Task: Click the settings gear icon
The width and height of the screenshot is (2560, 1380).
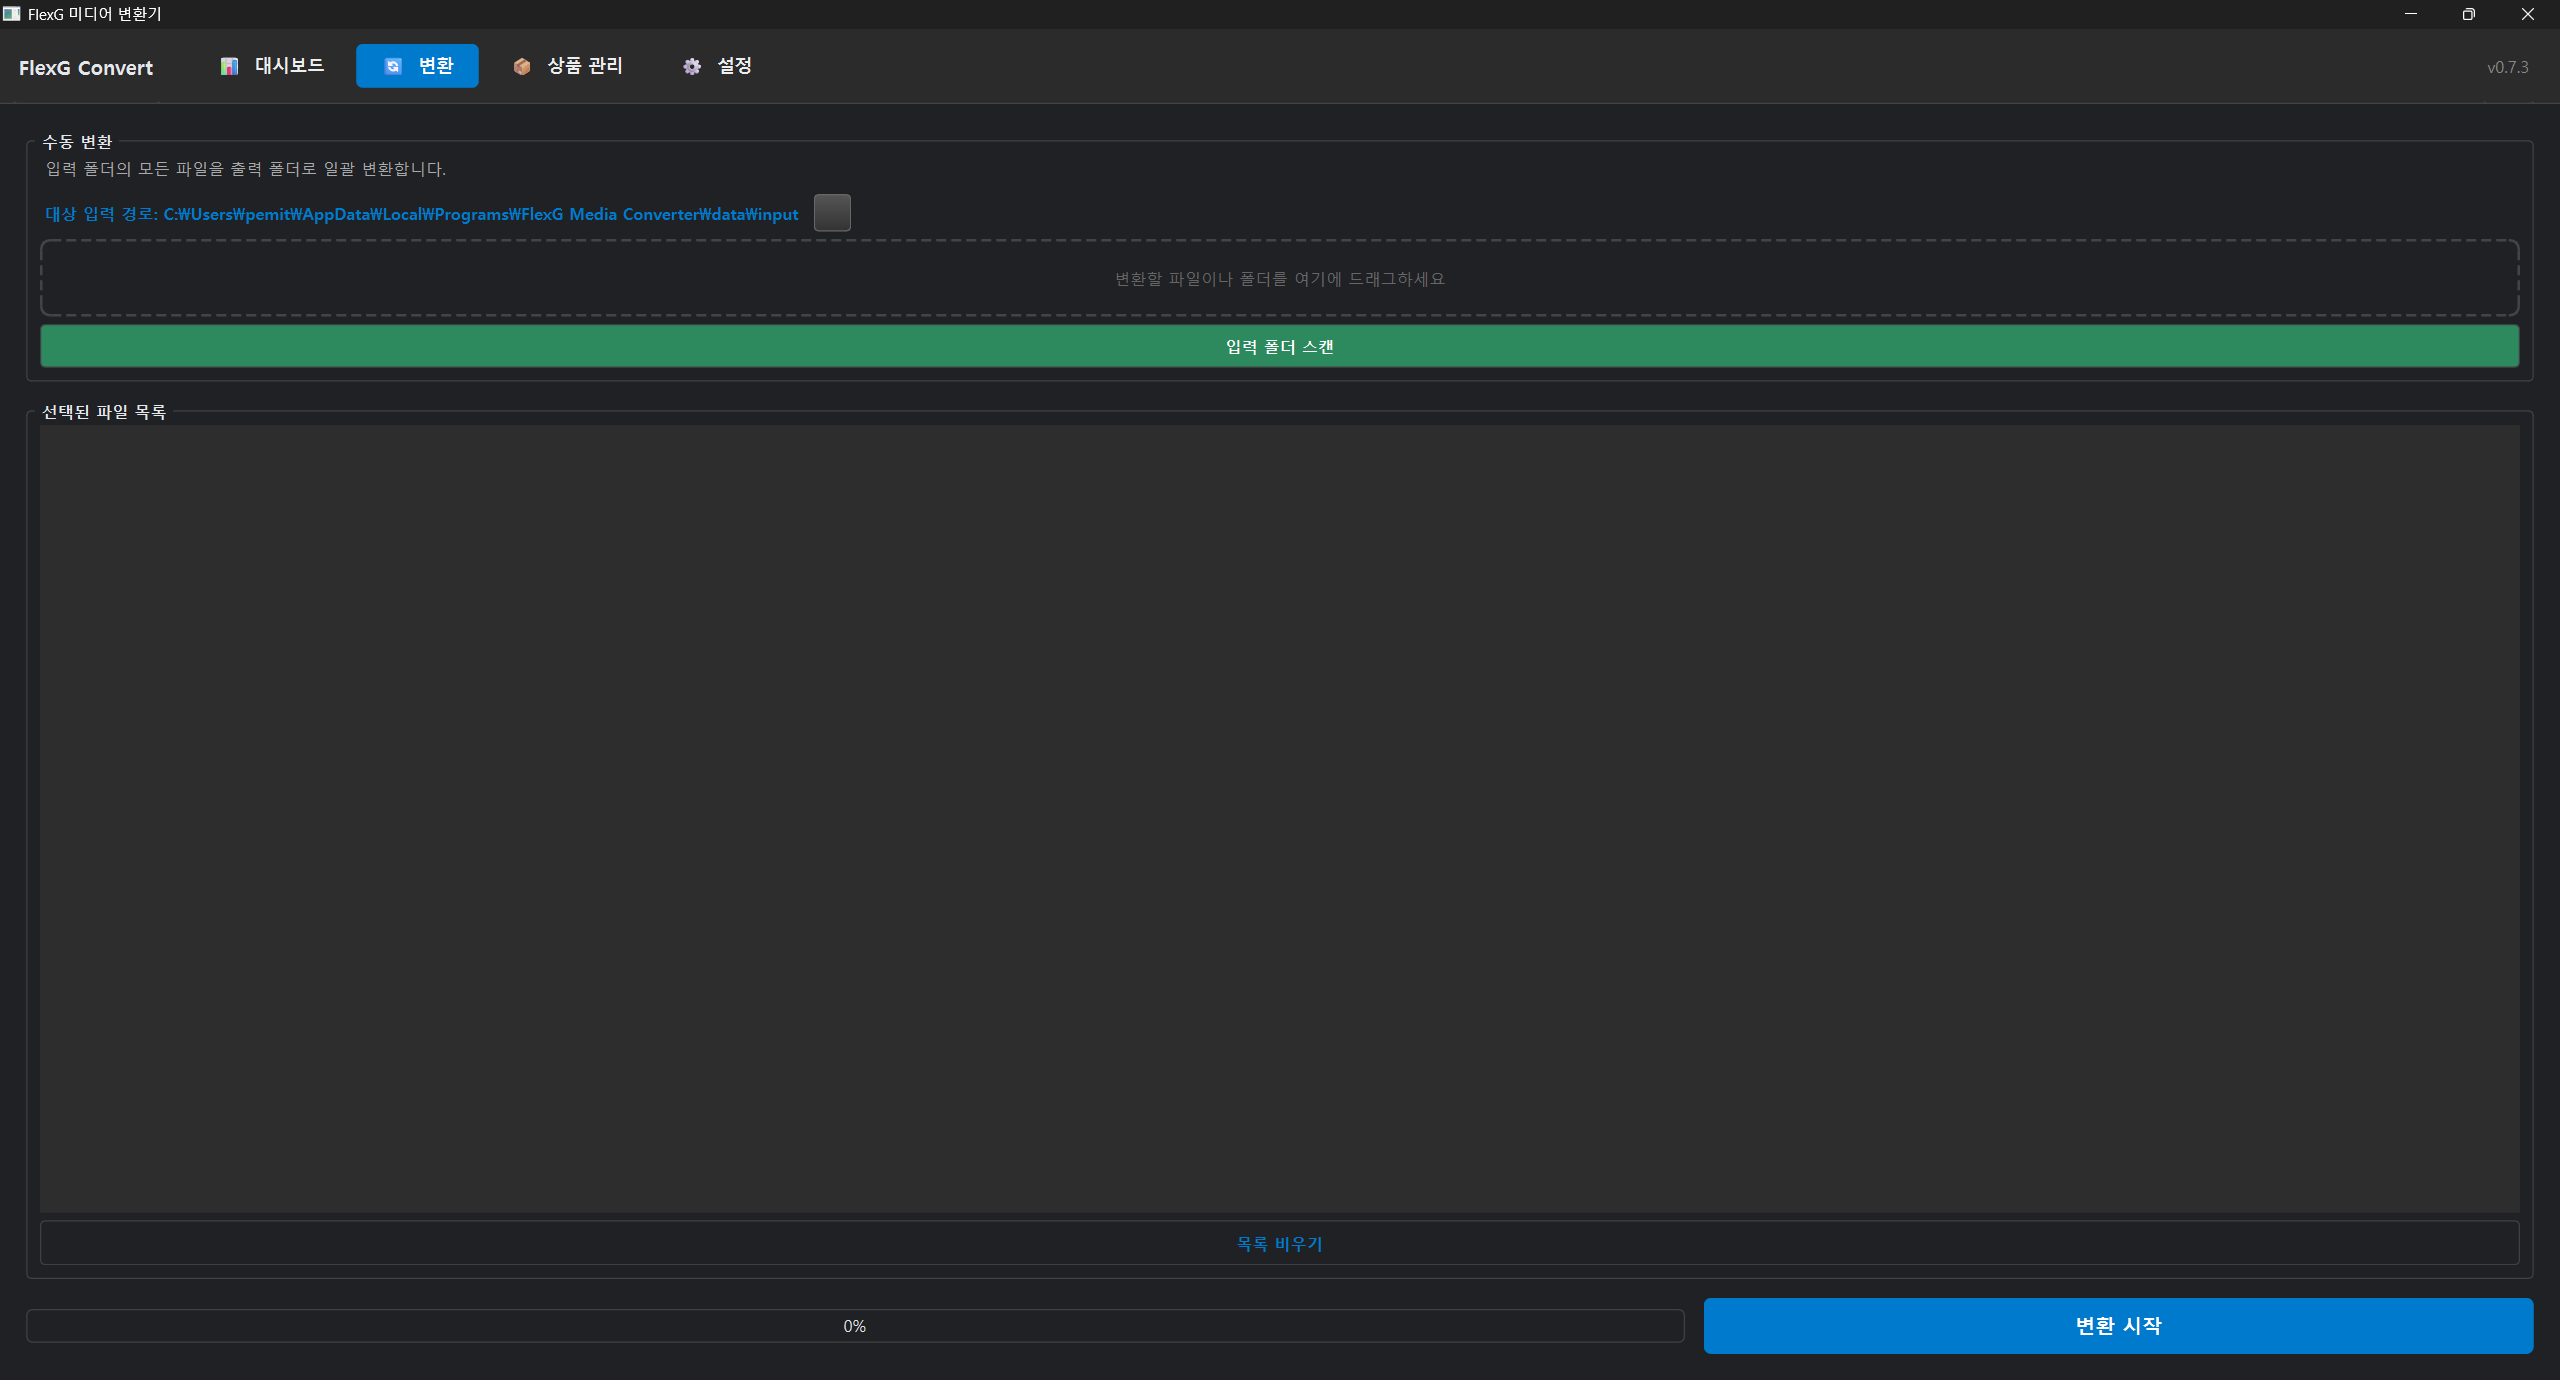Action: 692,66
